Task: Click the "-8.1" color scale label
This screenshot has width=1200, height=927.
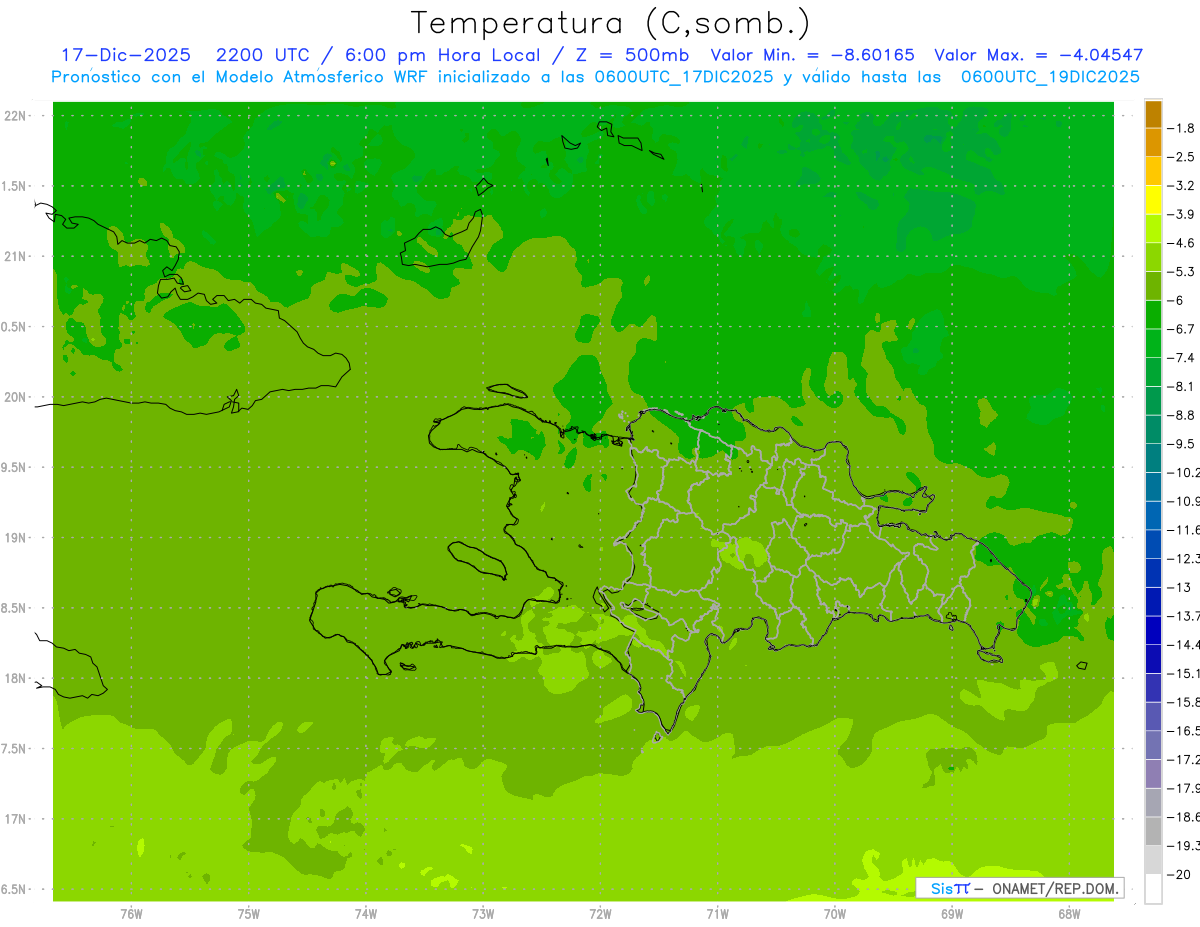Action: point(1180,386)
